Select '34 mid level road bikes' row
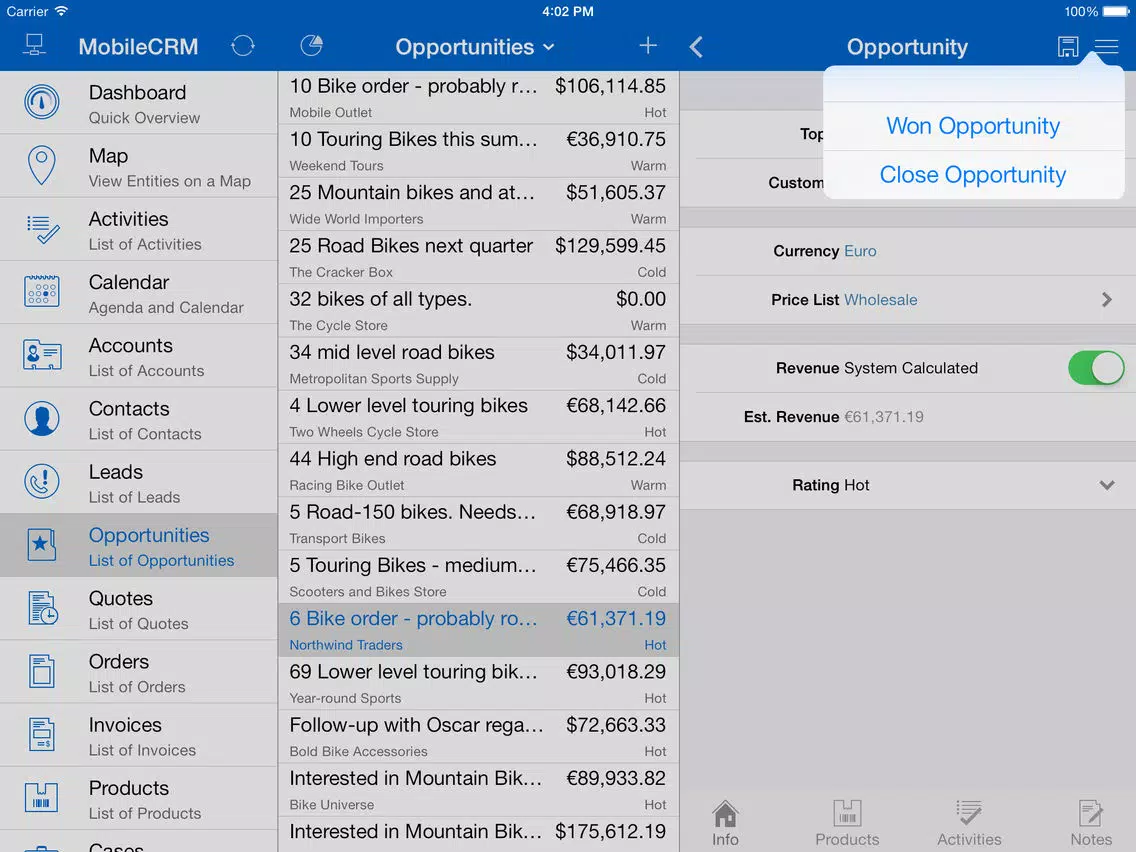The image size is (1136, 852). click(478, 364)
